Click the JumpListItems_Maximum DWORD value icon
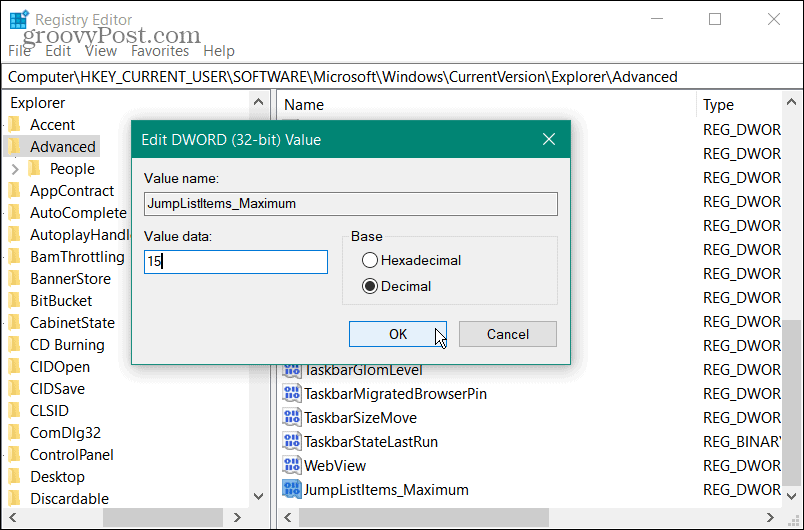Image resolution: width=804 pixels, height=530 pixels. click(292, 489)
